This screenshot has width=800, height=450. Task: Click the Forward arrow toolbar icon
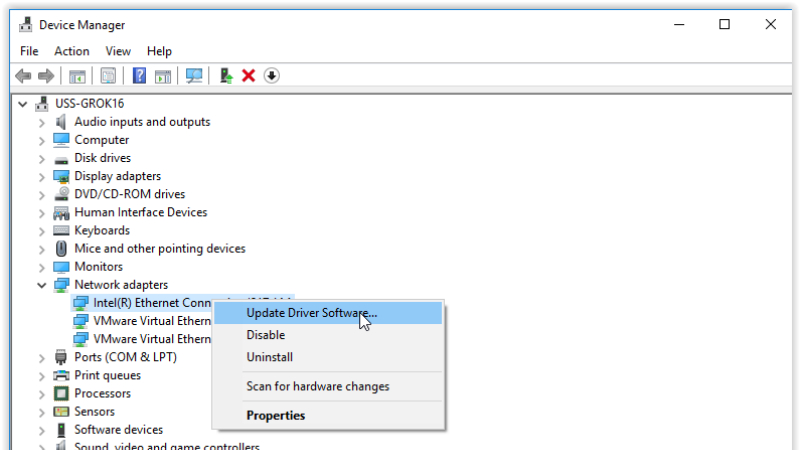46,76
